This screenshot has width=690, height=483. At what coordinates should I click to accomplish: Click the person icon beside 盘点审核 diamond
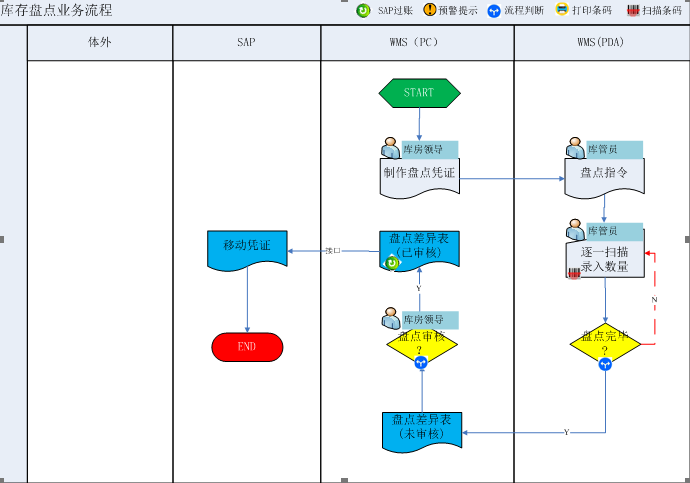(x=391, y=318)
